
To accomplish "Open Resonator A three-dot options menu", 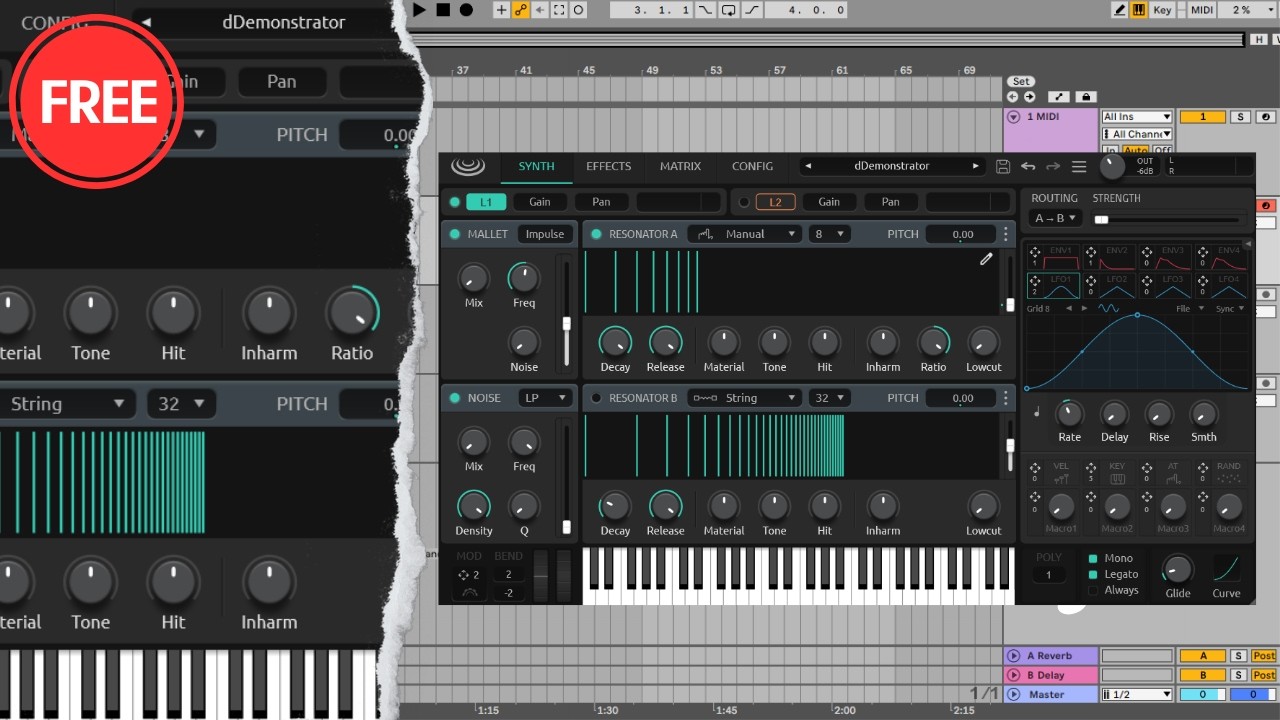I will (1006, 234).
